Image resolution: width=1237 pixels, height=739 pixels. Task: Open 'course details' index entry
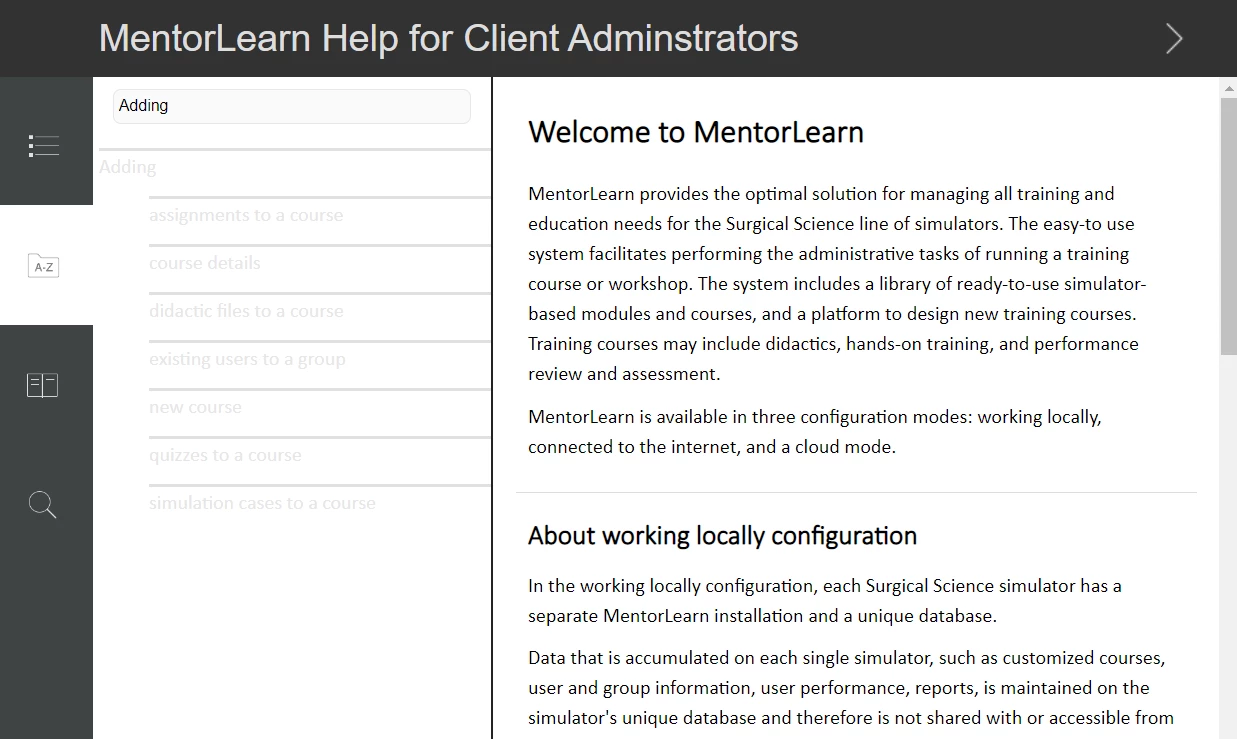pos(205,263)
